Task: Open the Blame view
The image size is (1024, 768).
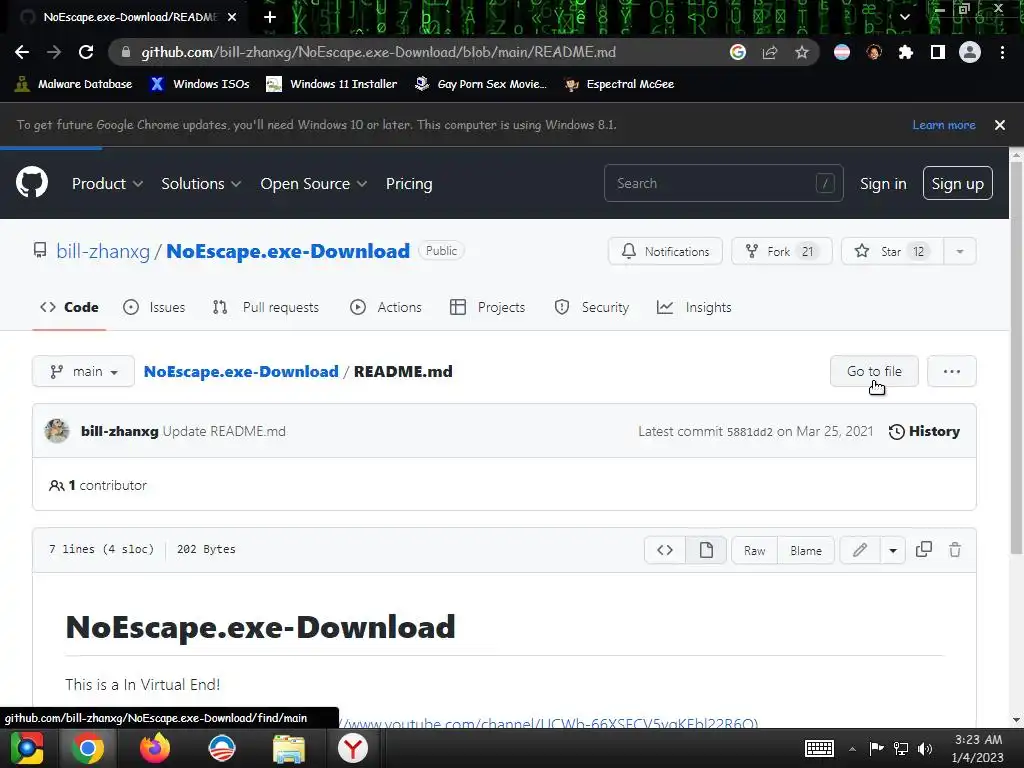Action: coord(806,550)
